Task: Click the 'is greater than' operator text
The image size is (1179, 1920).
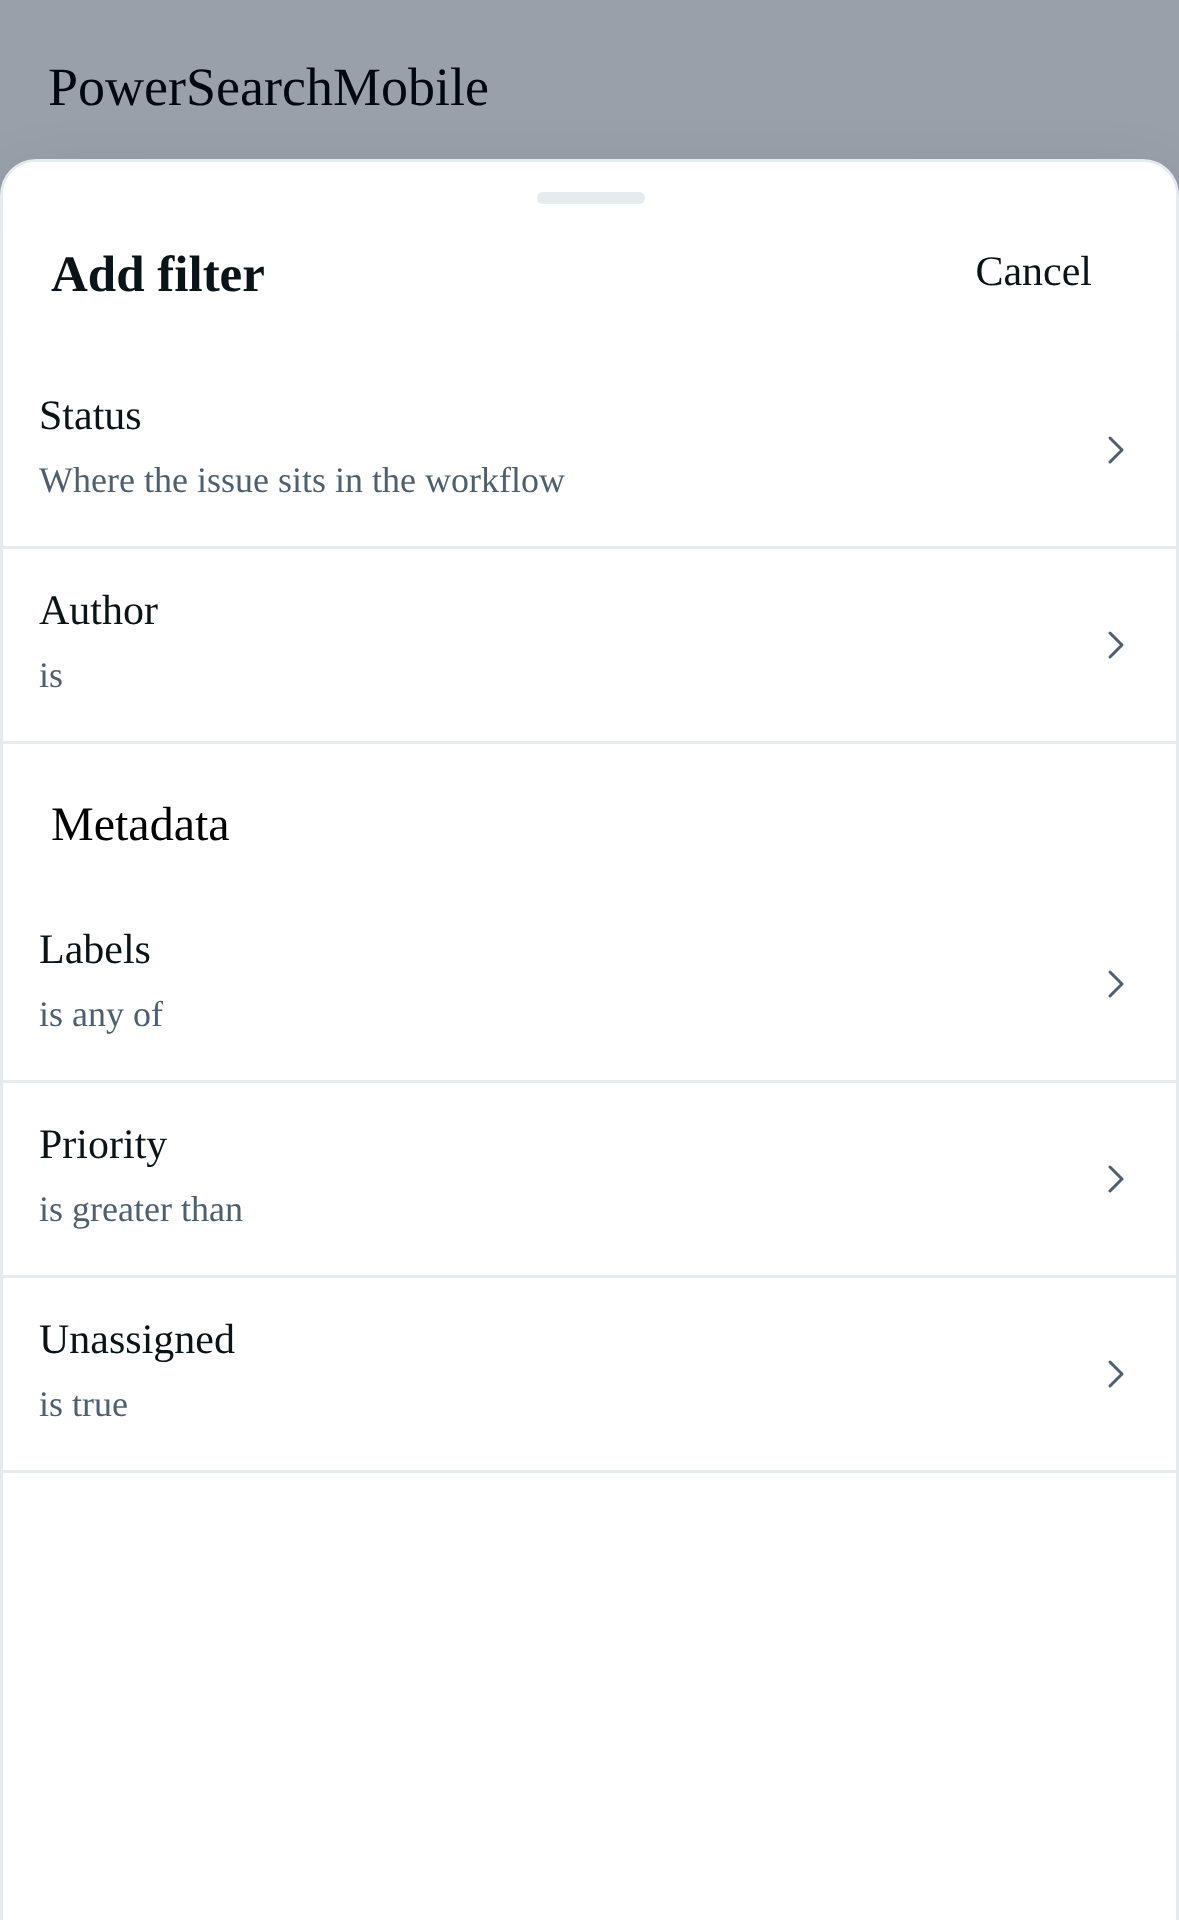Action: point(141,1210)
